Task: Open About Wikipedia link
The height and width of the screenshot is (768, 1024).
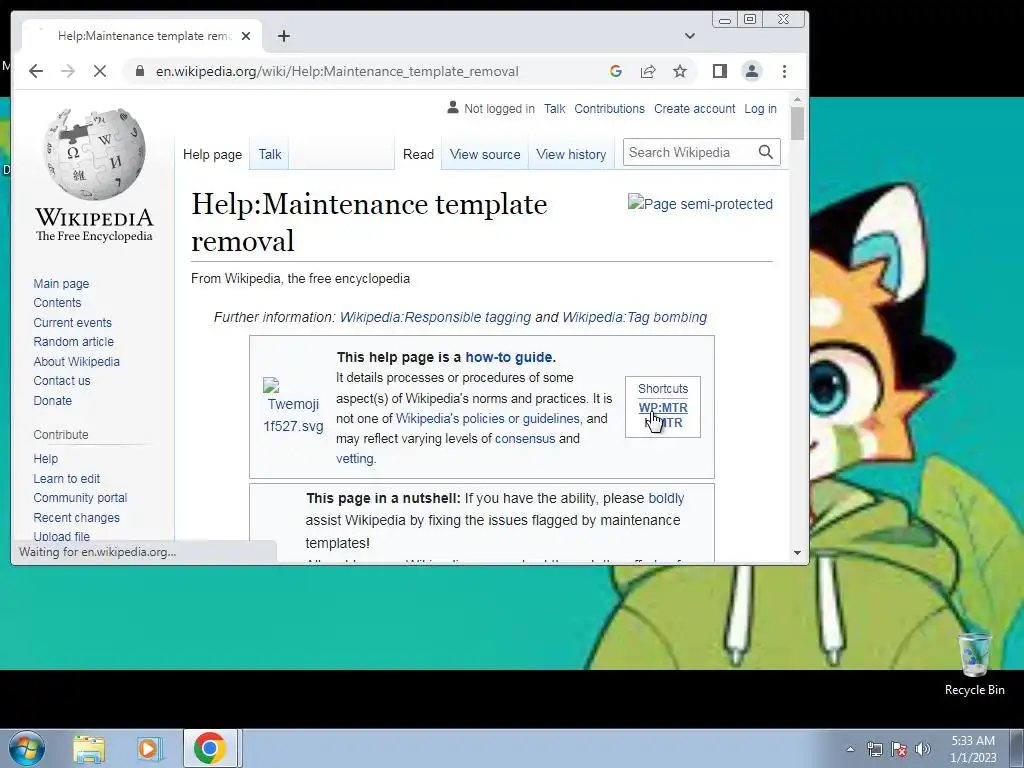Action: (x=76, y=361)
